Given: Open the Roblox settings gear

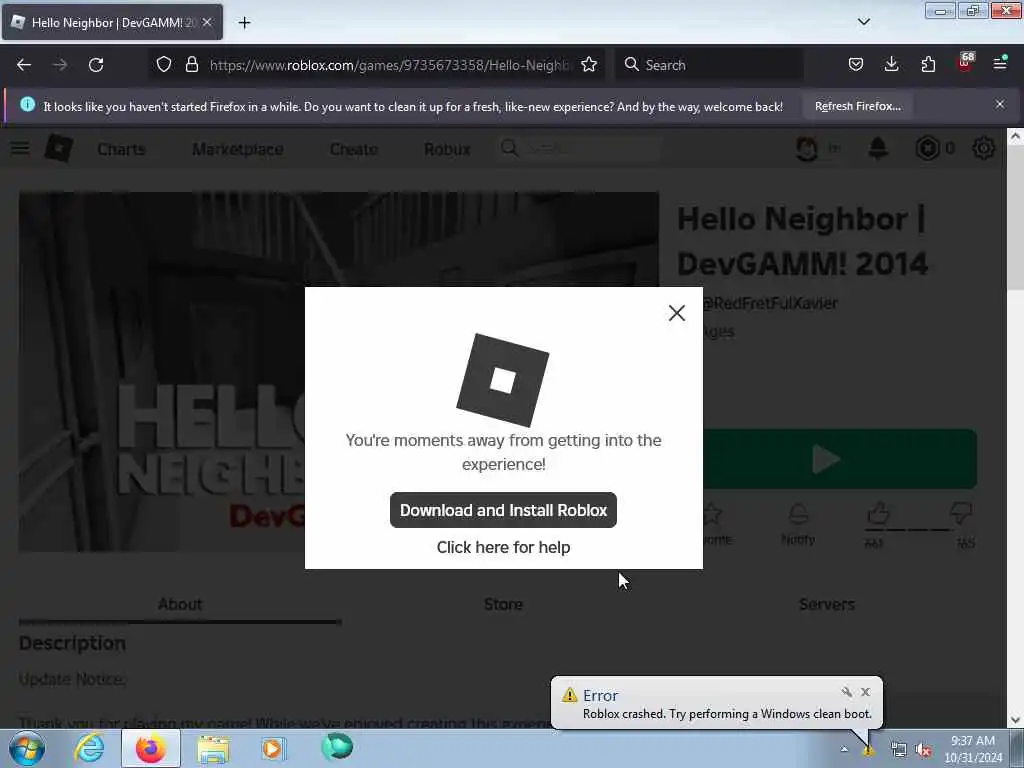Looking at the screenshot, I should point(984,148).
